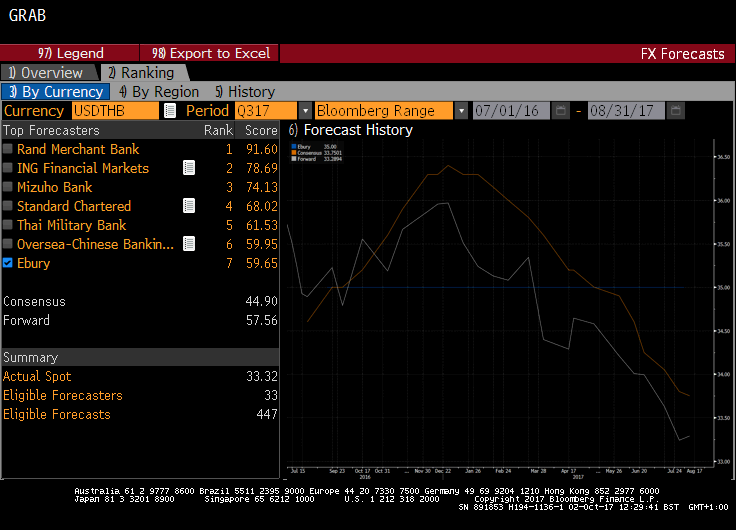Click the Q317 period field
The image size is (736, 530).
(x=266, y=111)
